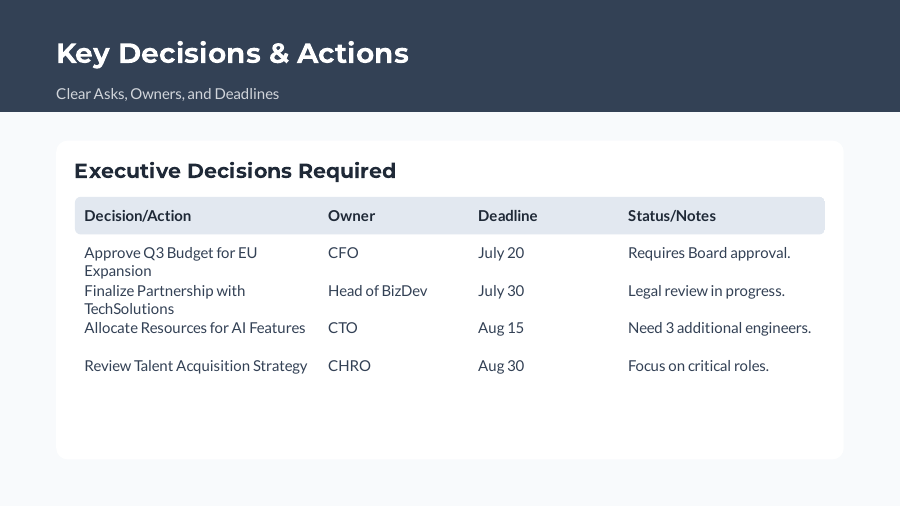900x507 pixels.
Task: Select the "Legal review in progress." note
Action: point(705,291)
